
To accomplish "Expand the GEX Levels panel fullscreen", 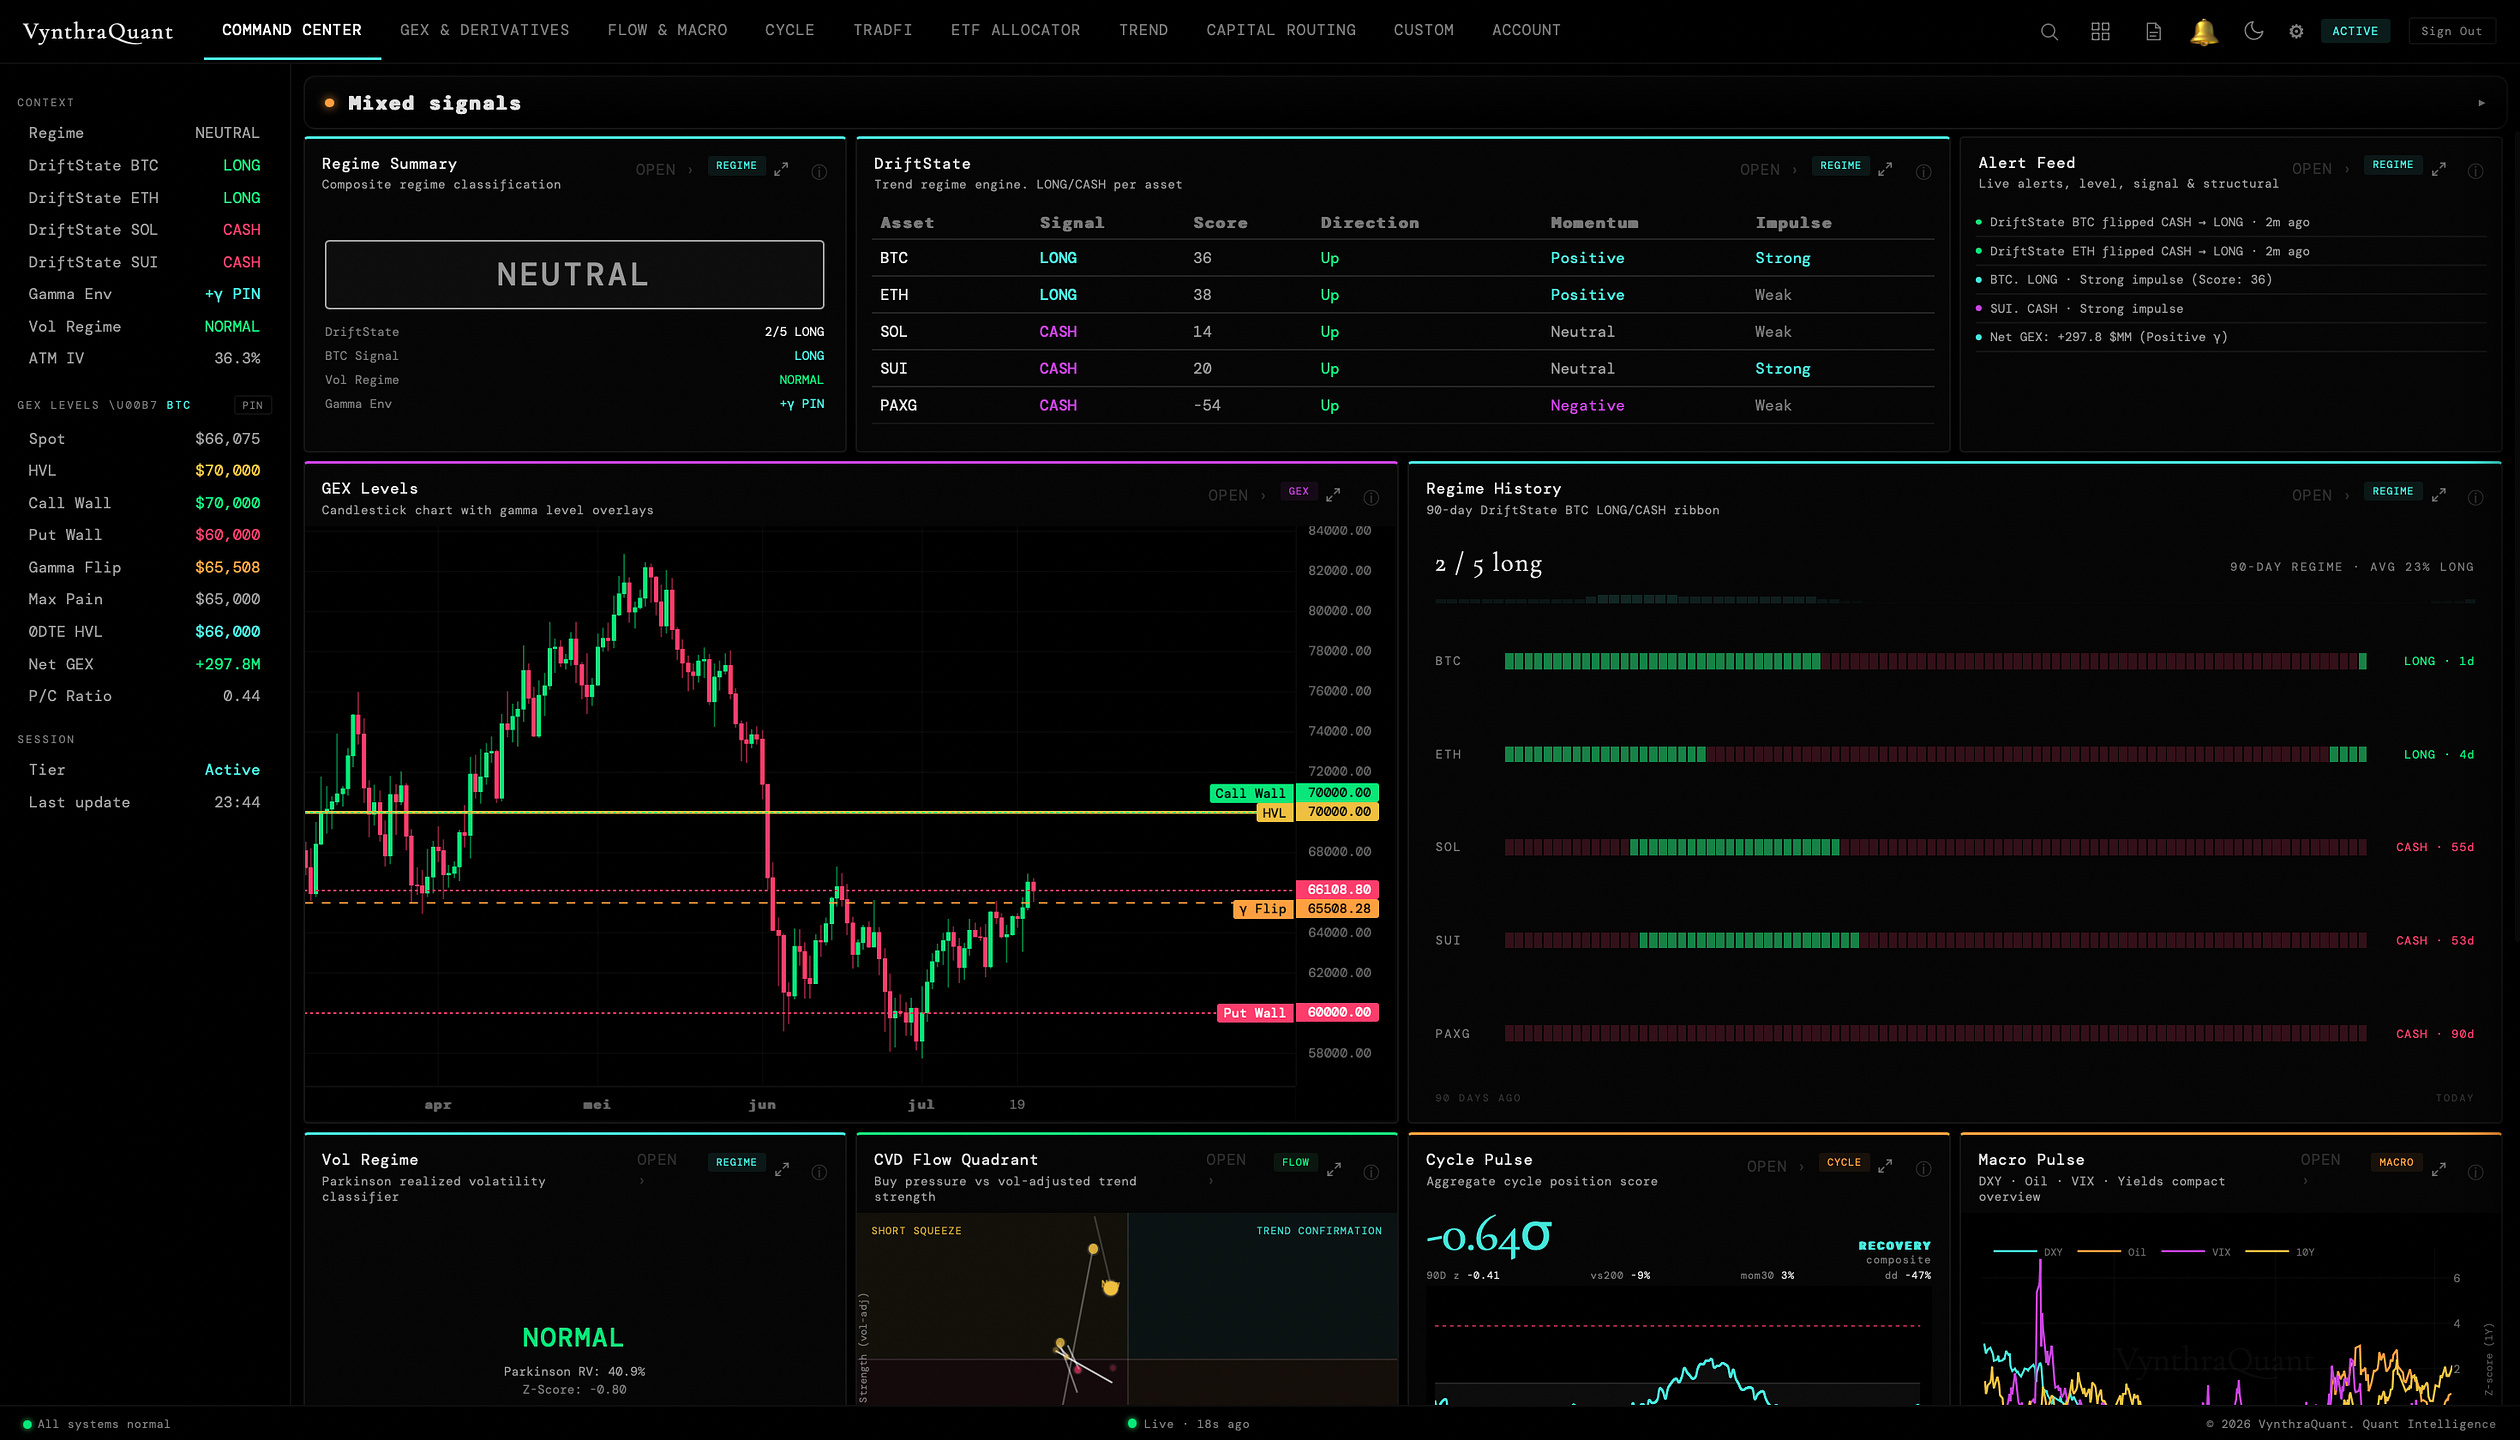I will point(1333,494).
